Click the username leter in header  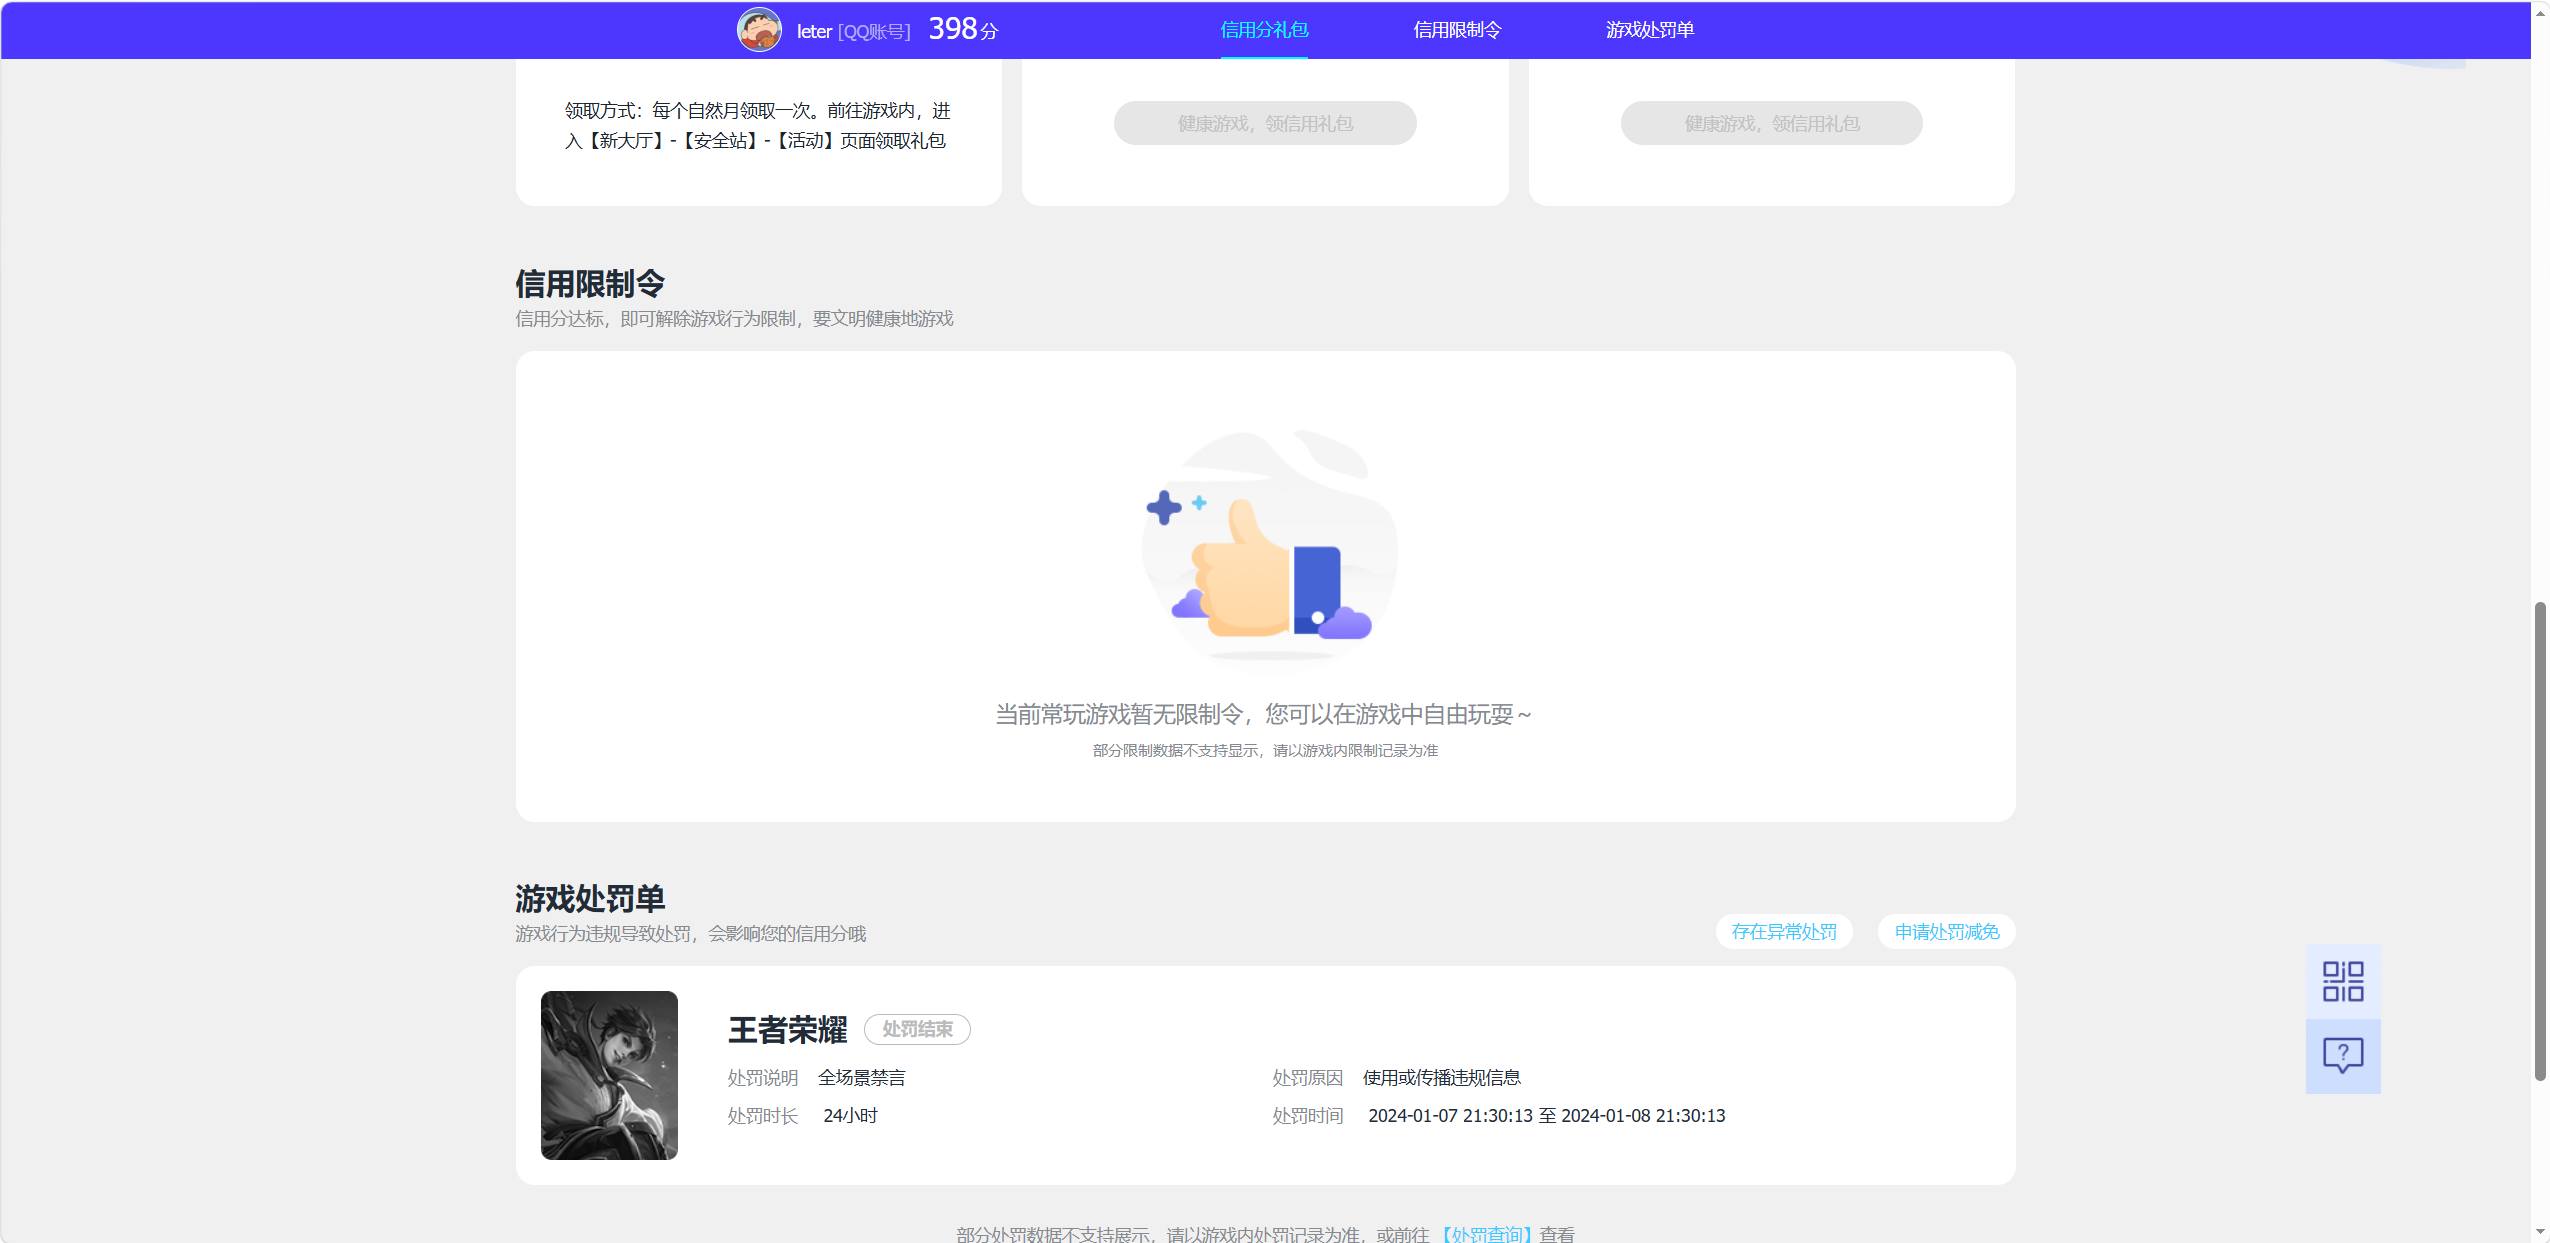click(814, 31)
